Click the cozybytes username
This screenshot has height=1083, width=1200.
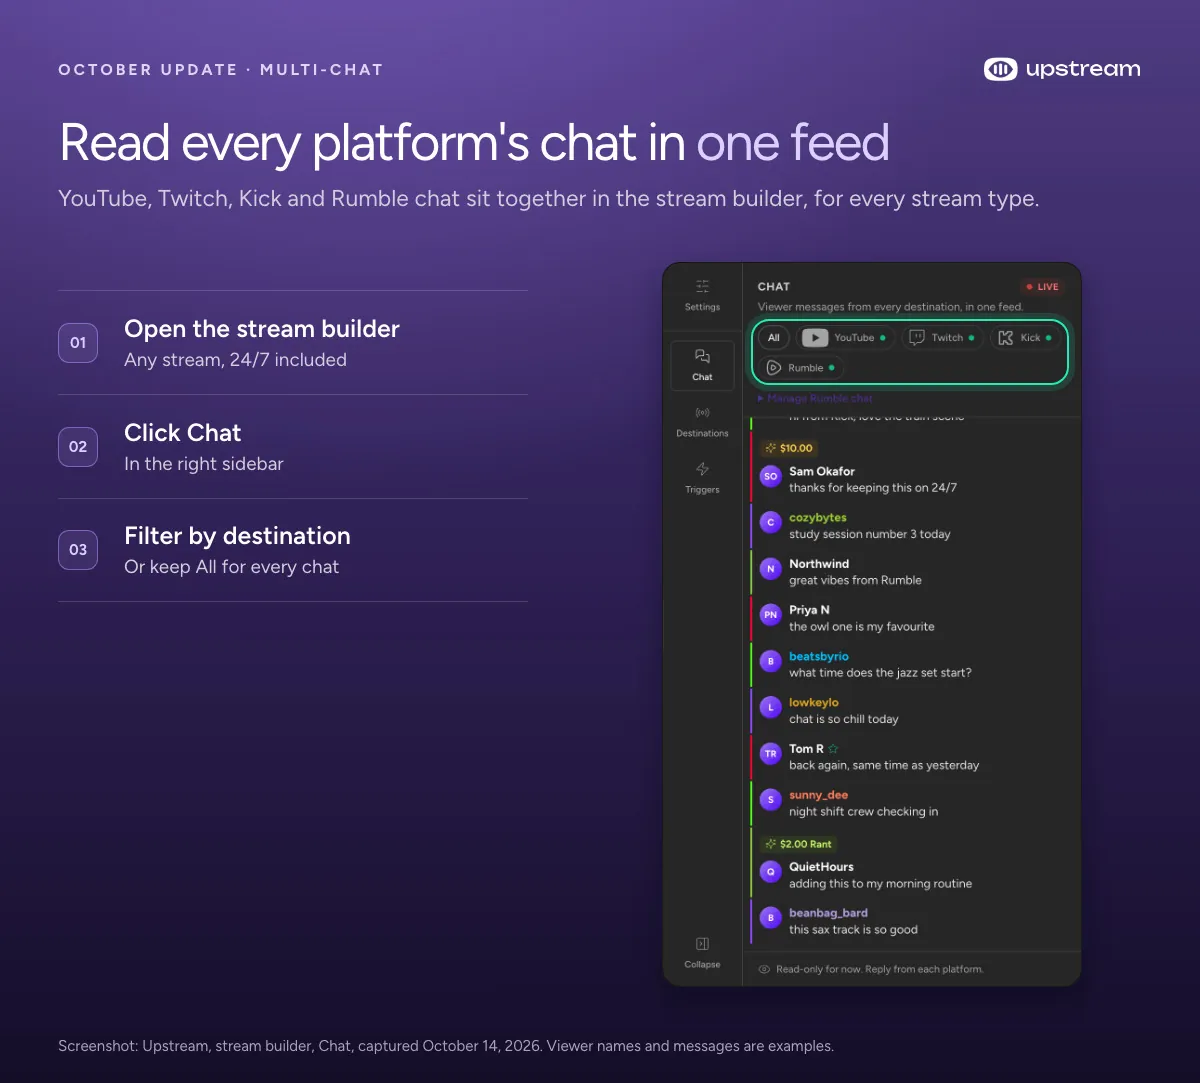tap(818, 518)
